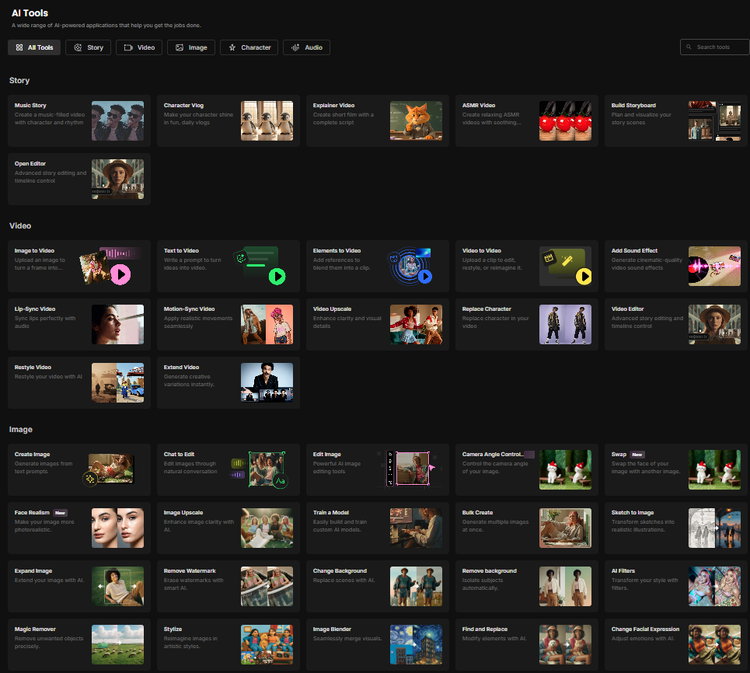Screen dimensions: 750x673
Task: Click the Edit Image crop-frame icon
Action: tap(413, 468)
